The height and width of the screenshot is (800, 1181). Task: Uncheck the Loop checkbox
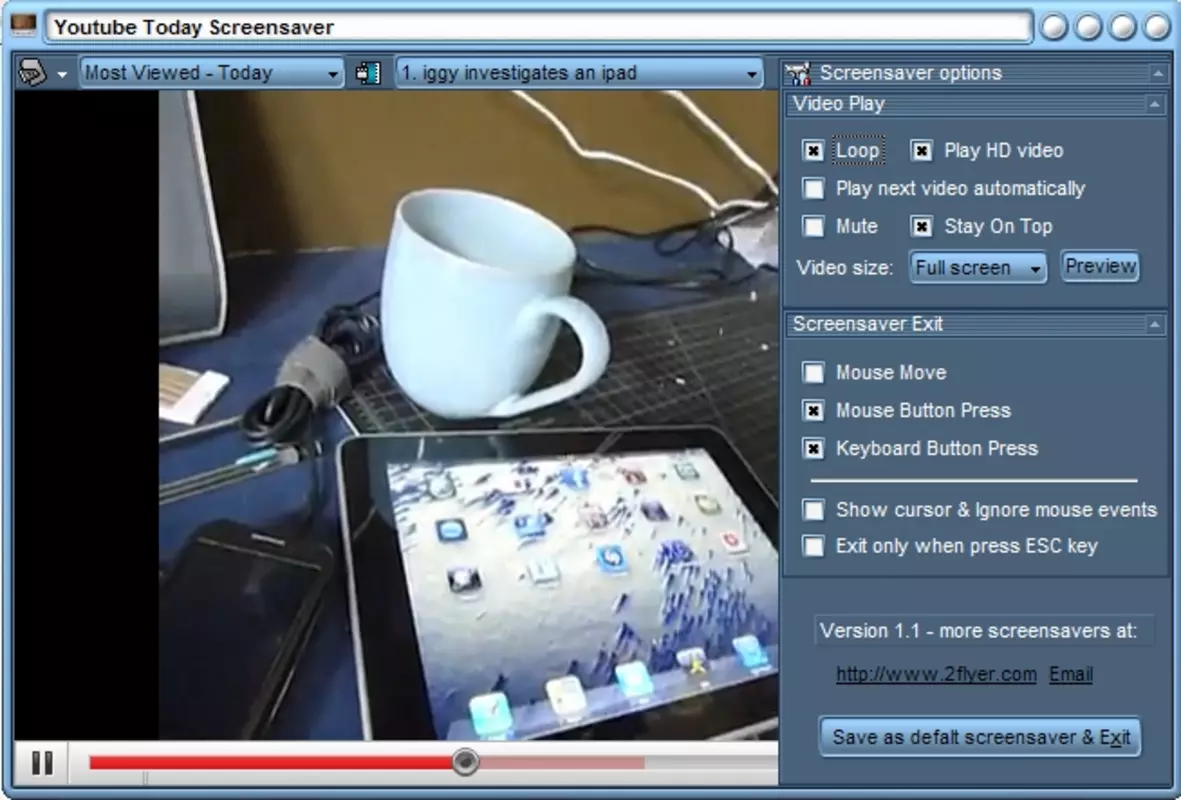pos(813,151)
